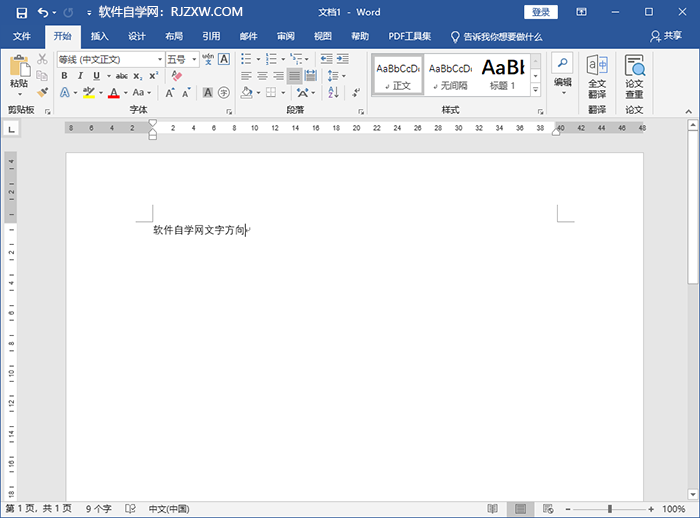Apply the No Spacing (无间隔) style
Image resolution: width=700 pixels, height=518 pixels.
click(x=450, y=75)
